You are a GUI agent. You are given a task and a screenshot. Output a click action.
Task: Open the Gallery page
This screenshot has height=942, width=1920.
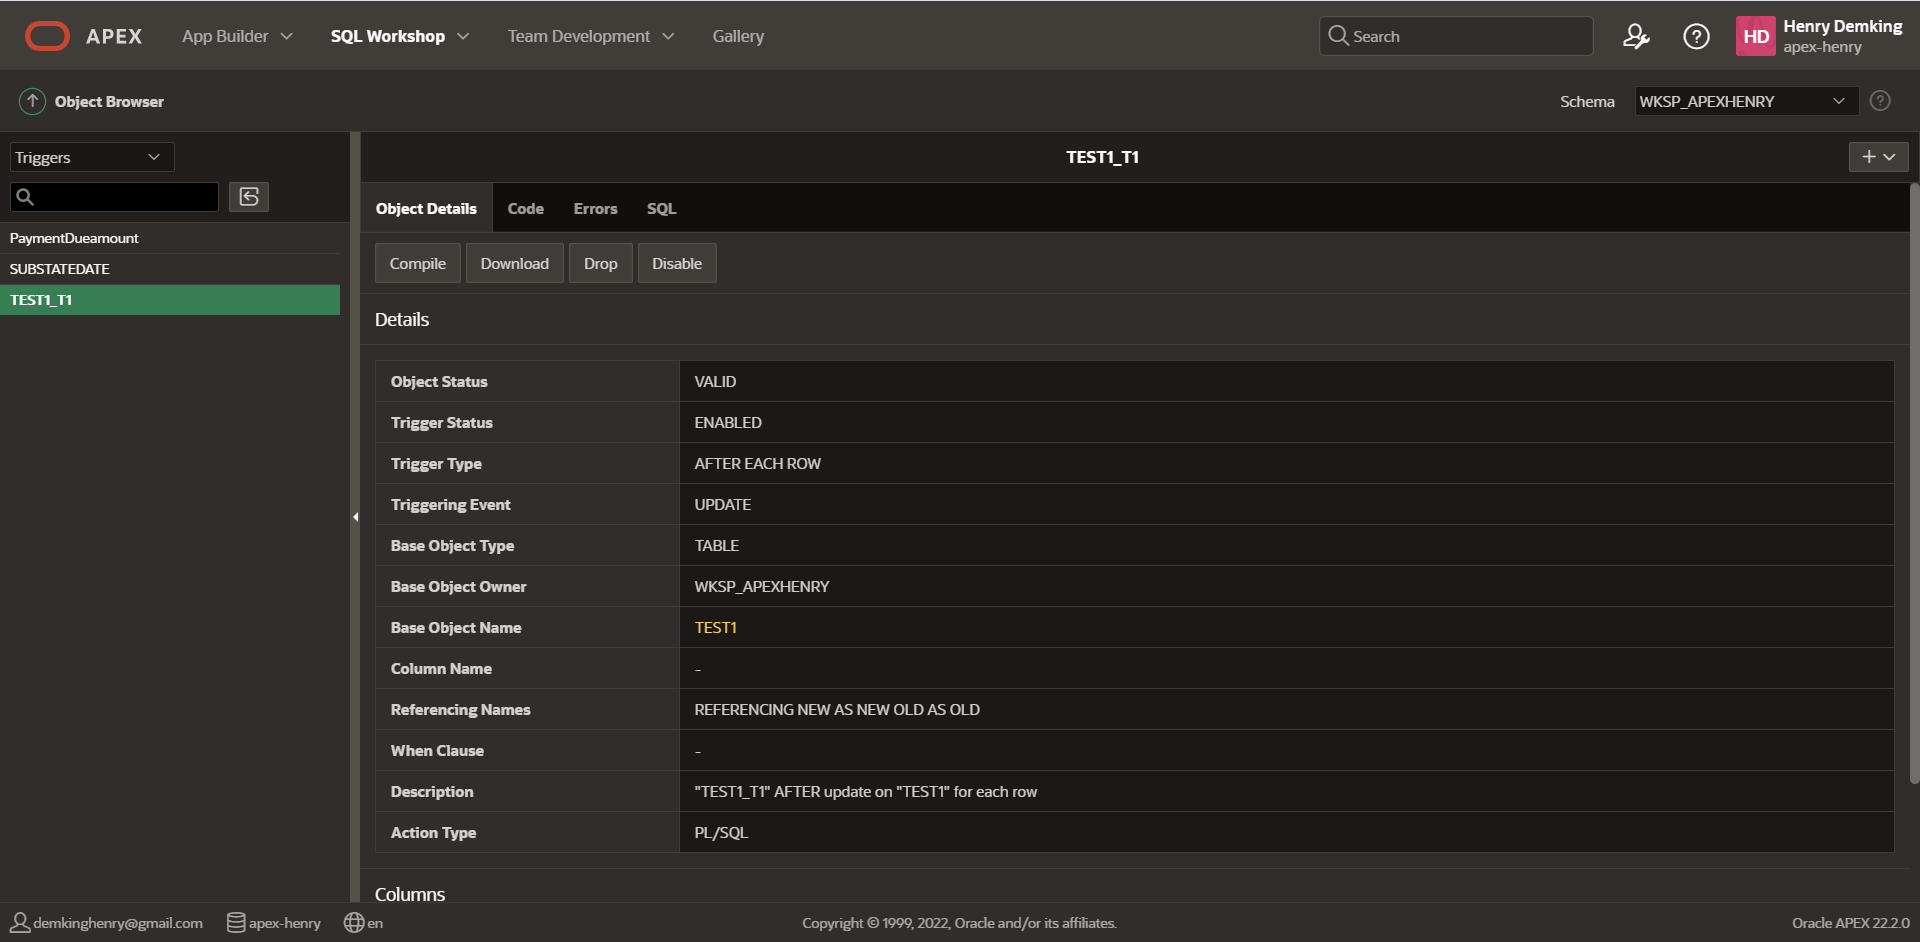click(x=738, y=36)
